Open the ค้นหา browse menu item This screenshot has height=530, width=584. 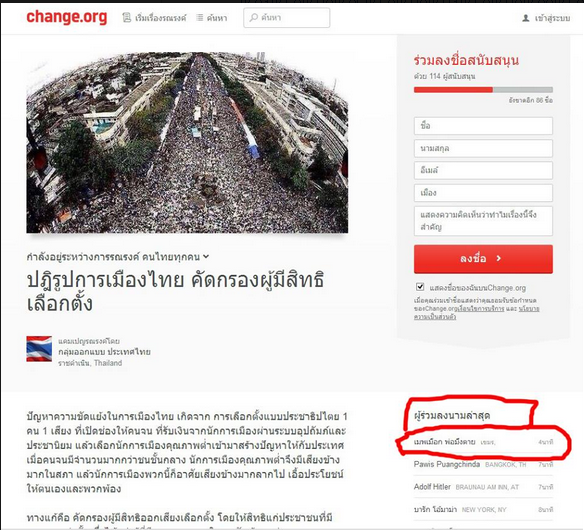click(x=217, y=18)
